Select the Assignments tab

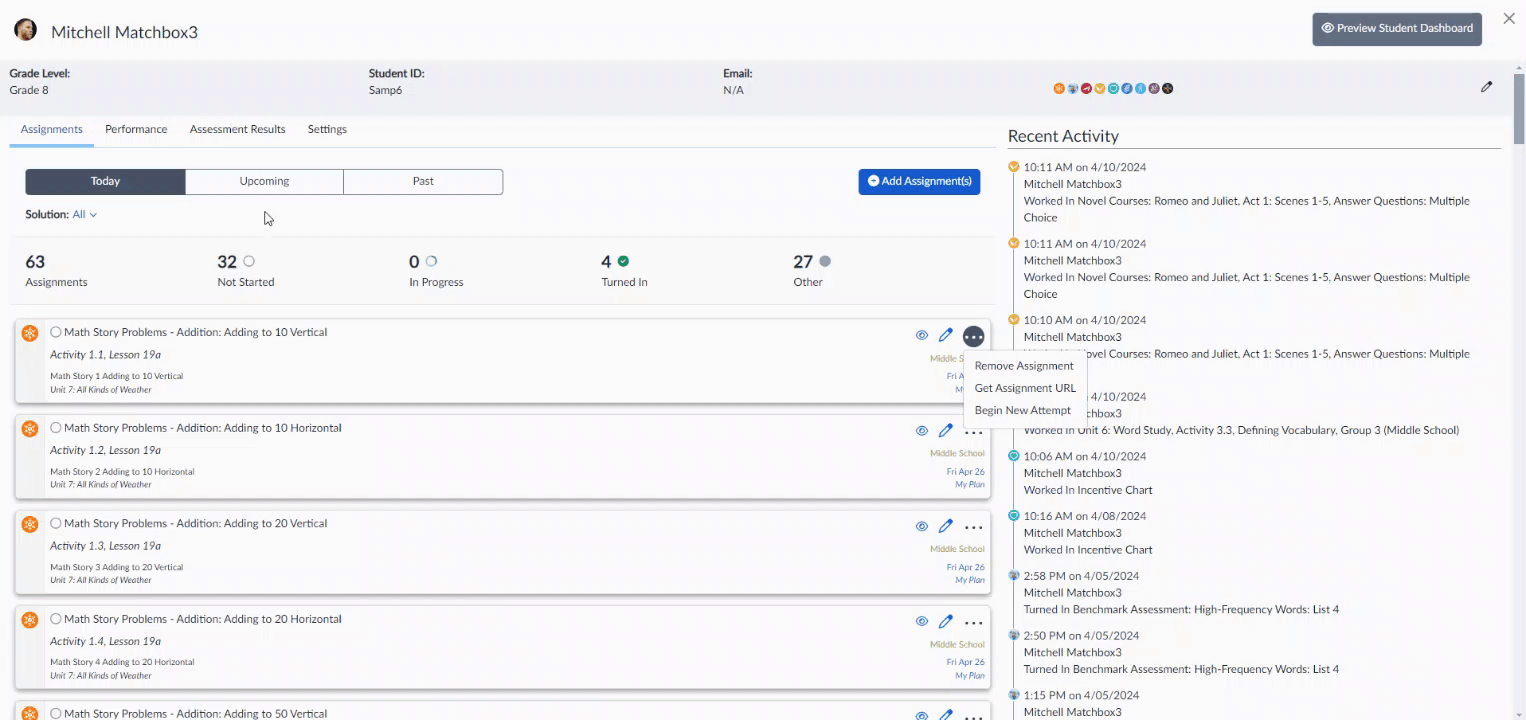coord(52,129)
